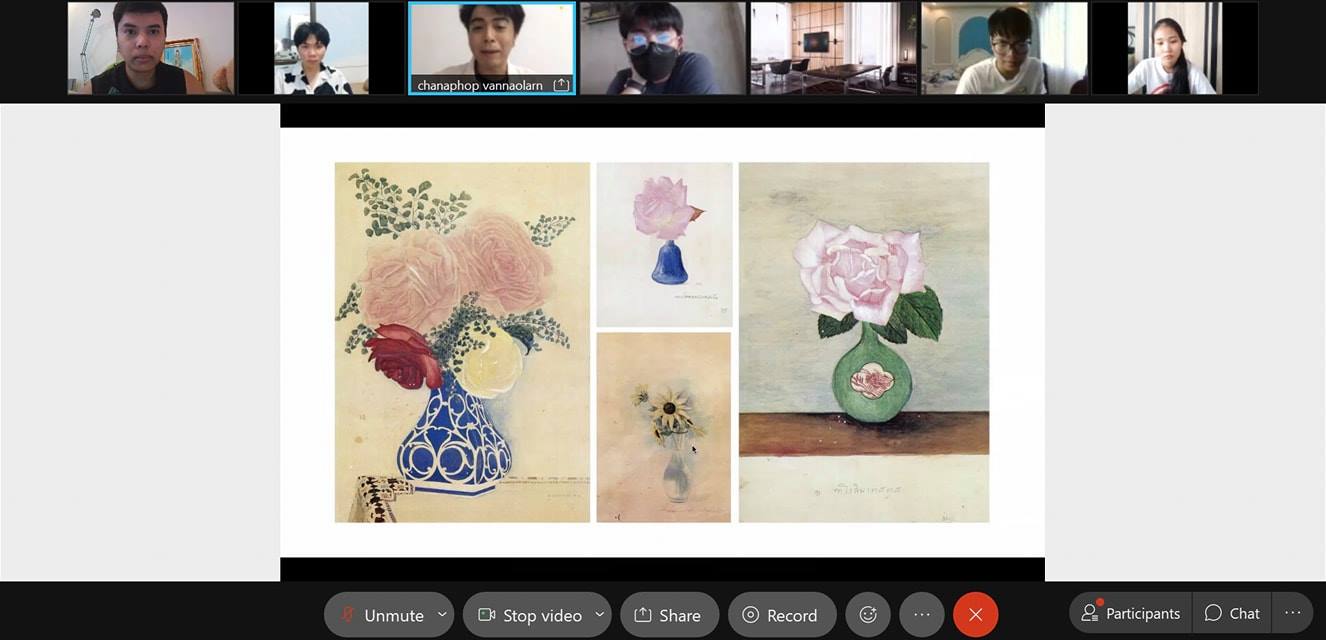This screenshot has width=1326, height=640.
Task: Click the microphone icon in Unmute
Action: click(x=348, y=615)
